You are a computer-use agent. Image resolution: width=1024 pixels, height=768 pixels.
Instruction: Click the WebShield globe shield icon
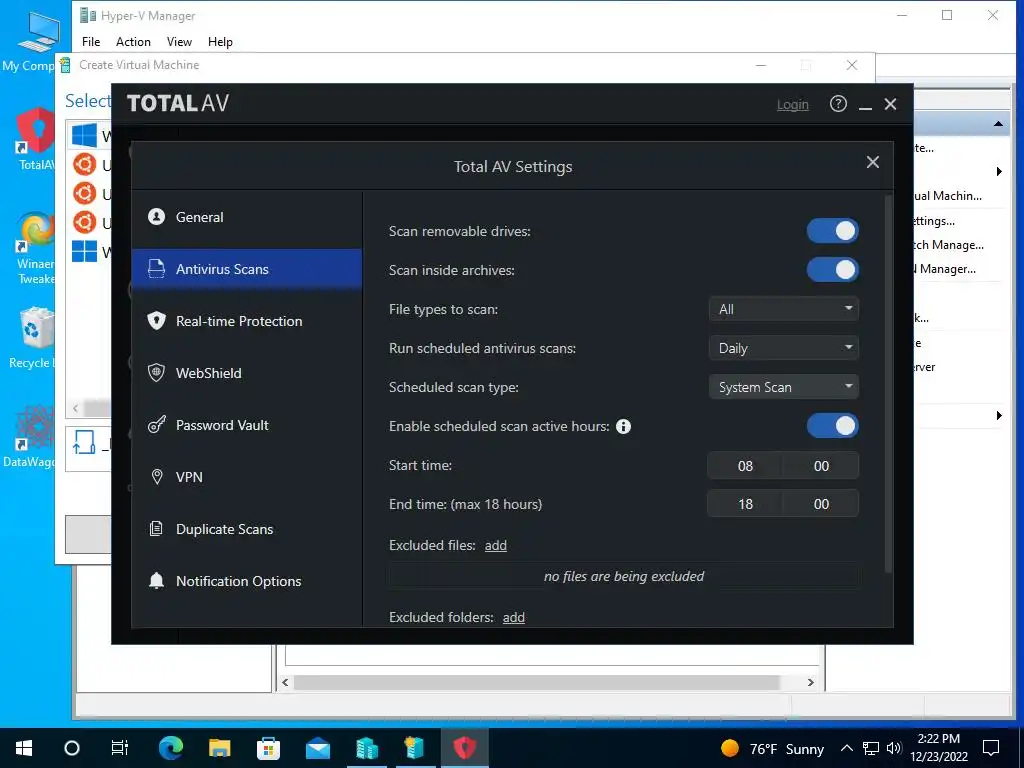(156, 372)
